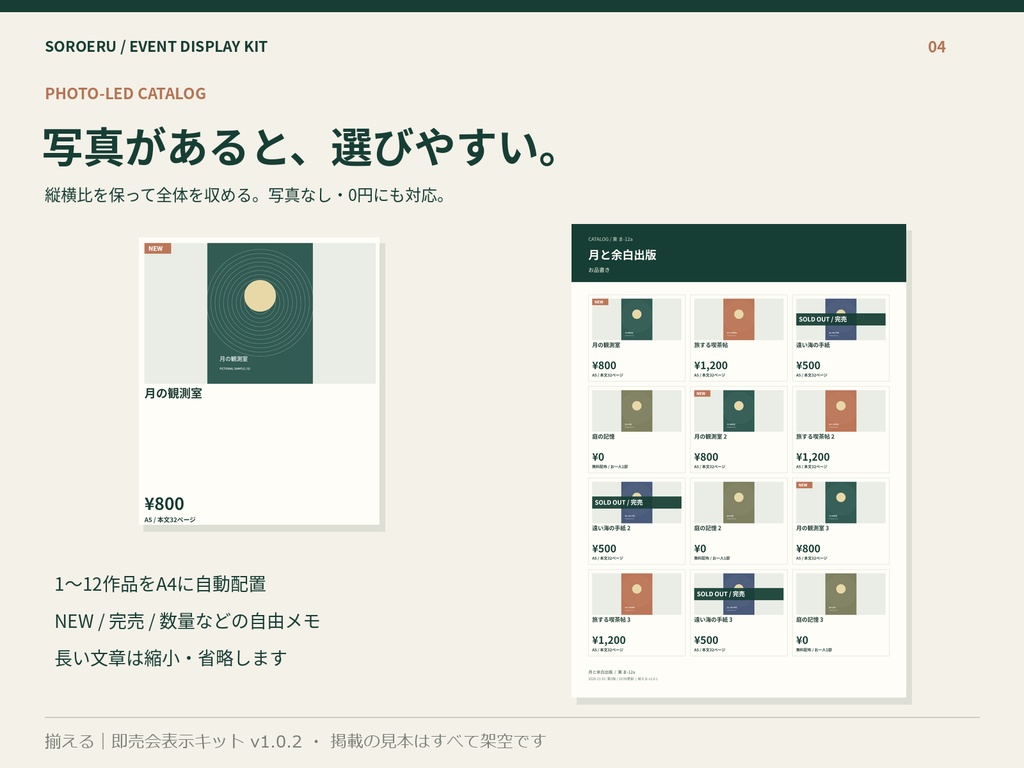The image size is (1024, 768).
Task: Click the SOROERU / EVENT DISPLAY KIT header
Action: pos(156,47)
